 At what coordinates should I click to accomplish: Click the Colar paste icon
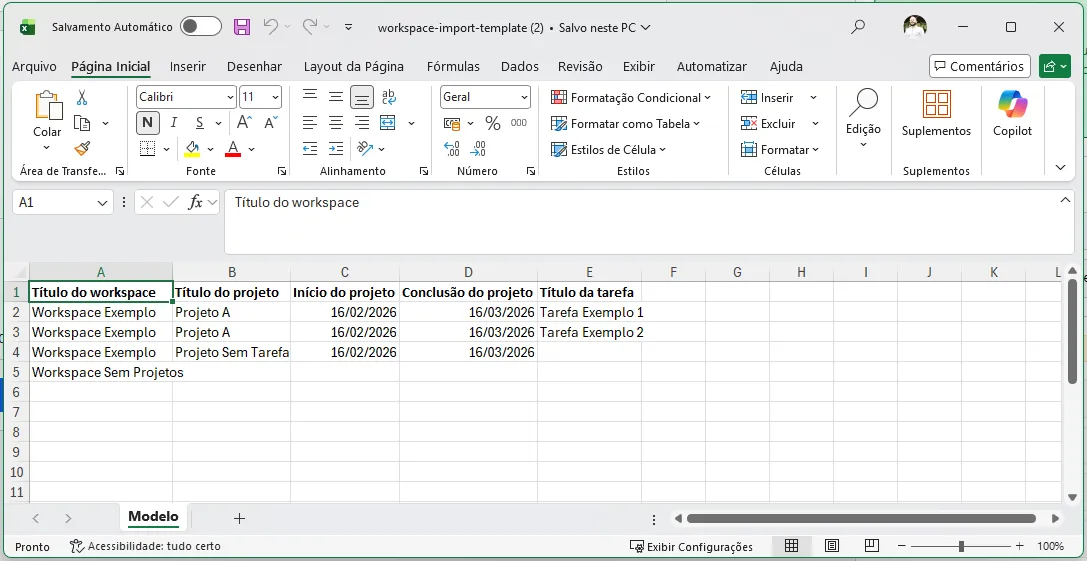point(47,105)
